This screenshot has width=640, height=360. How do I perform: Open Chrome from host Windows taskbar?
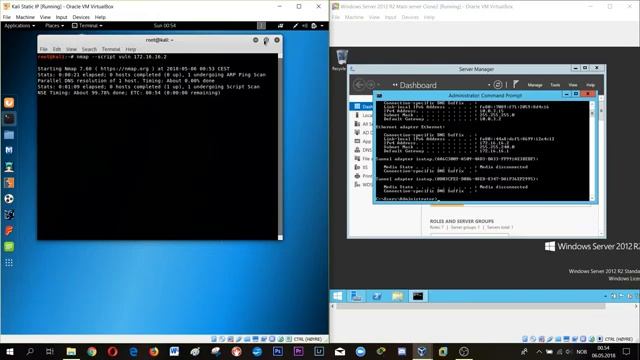pos(92,351)
